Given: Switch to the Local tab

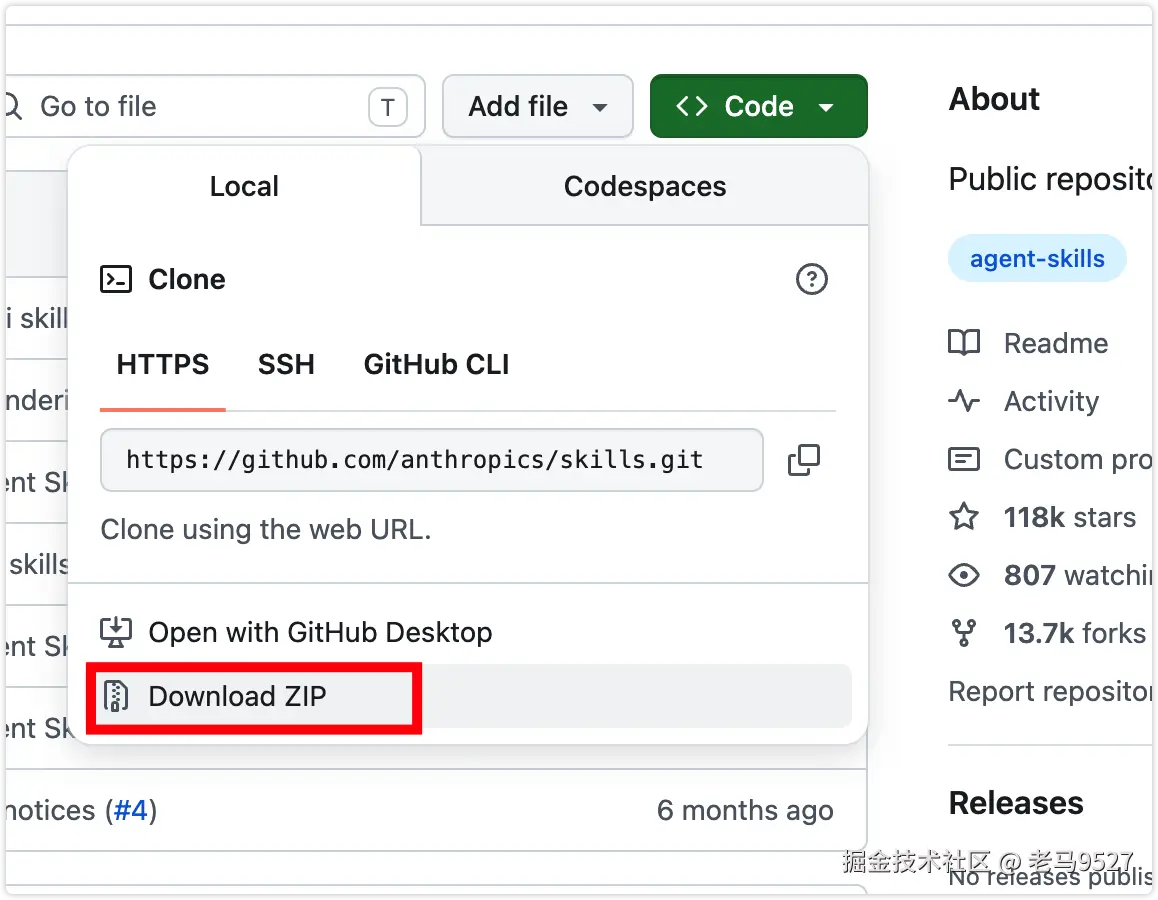Looking at the screenshot, I should click(x=244, y=186).
